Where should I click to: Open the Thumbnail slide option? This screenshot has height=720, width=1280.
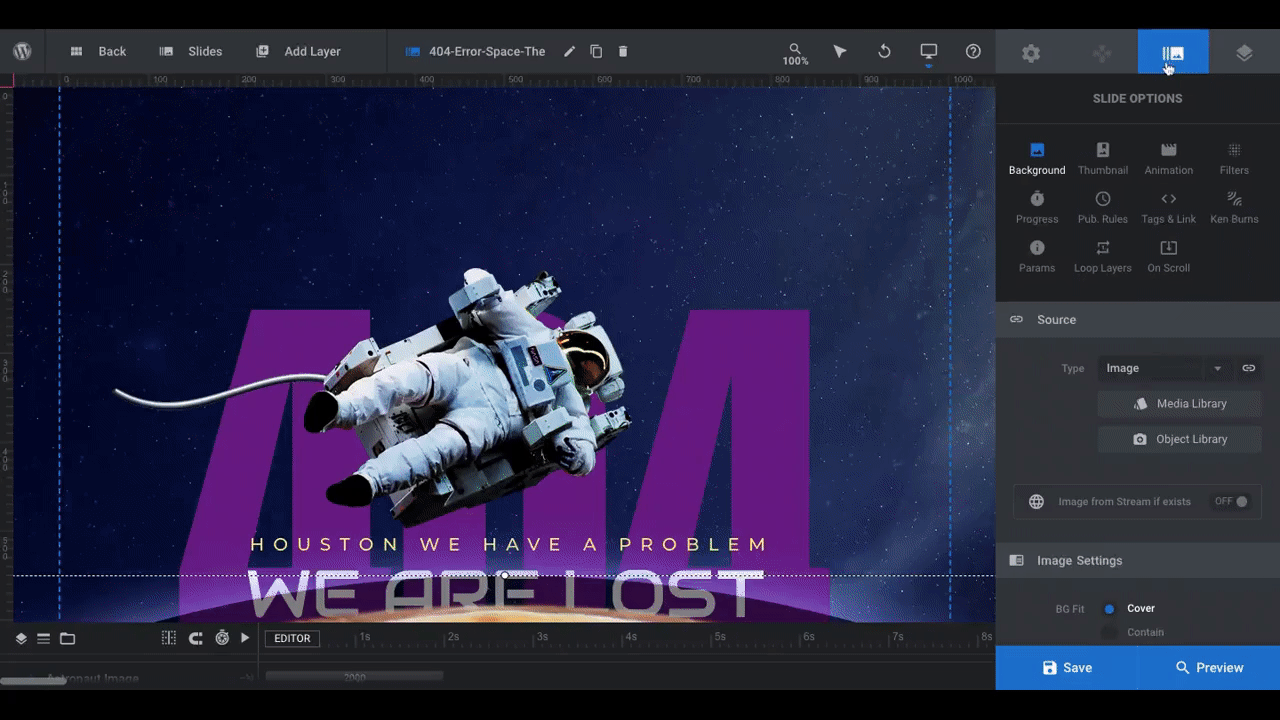(1103, 158)
